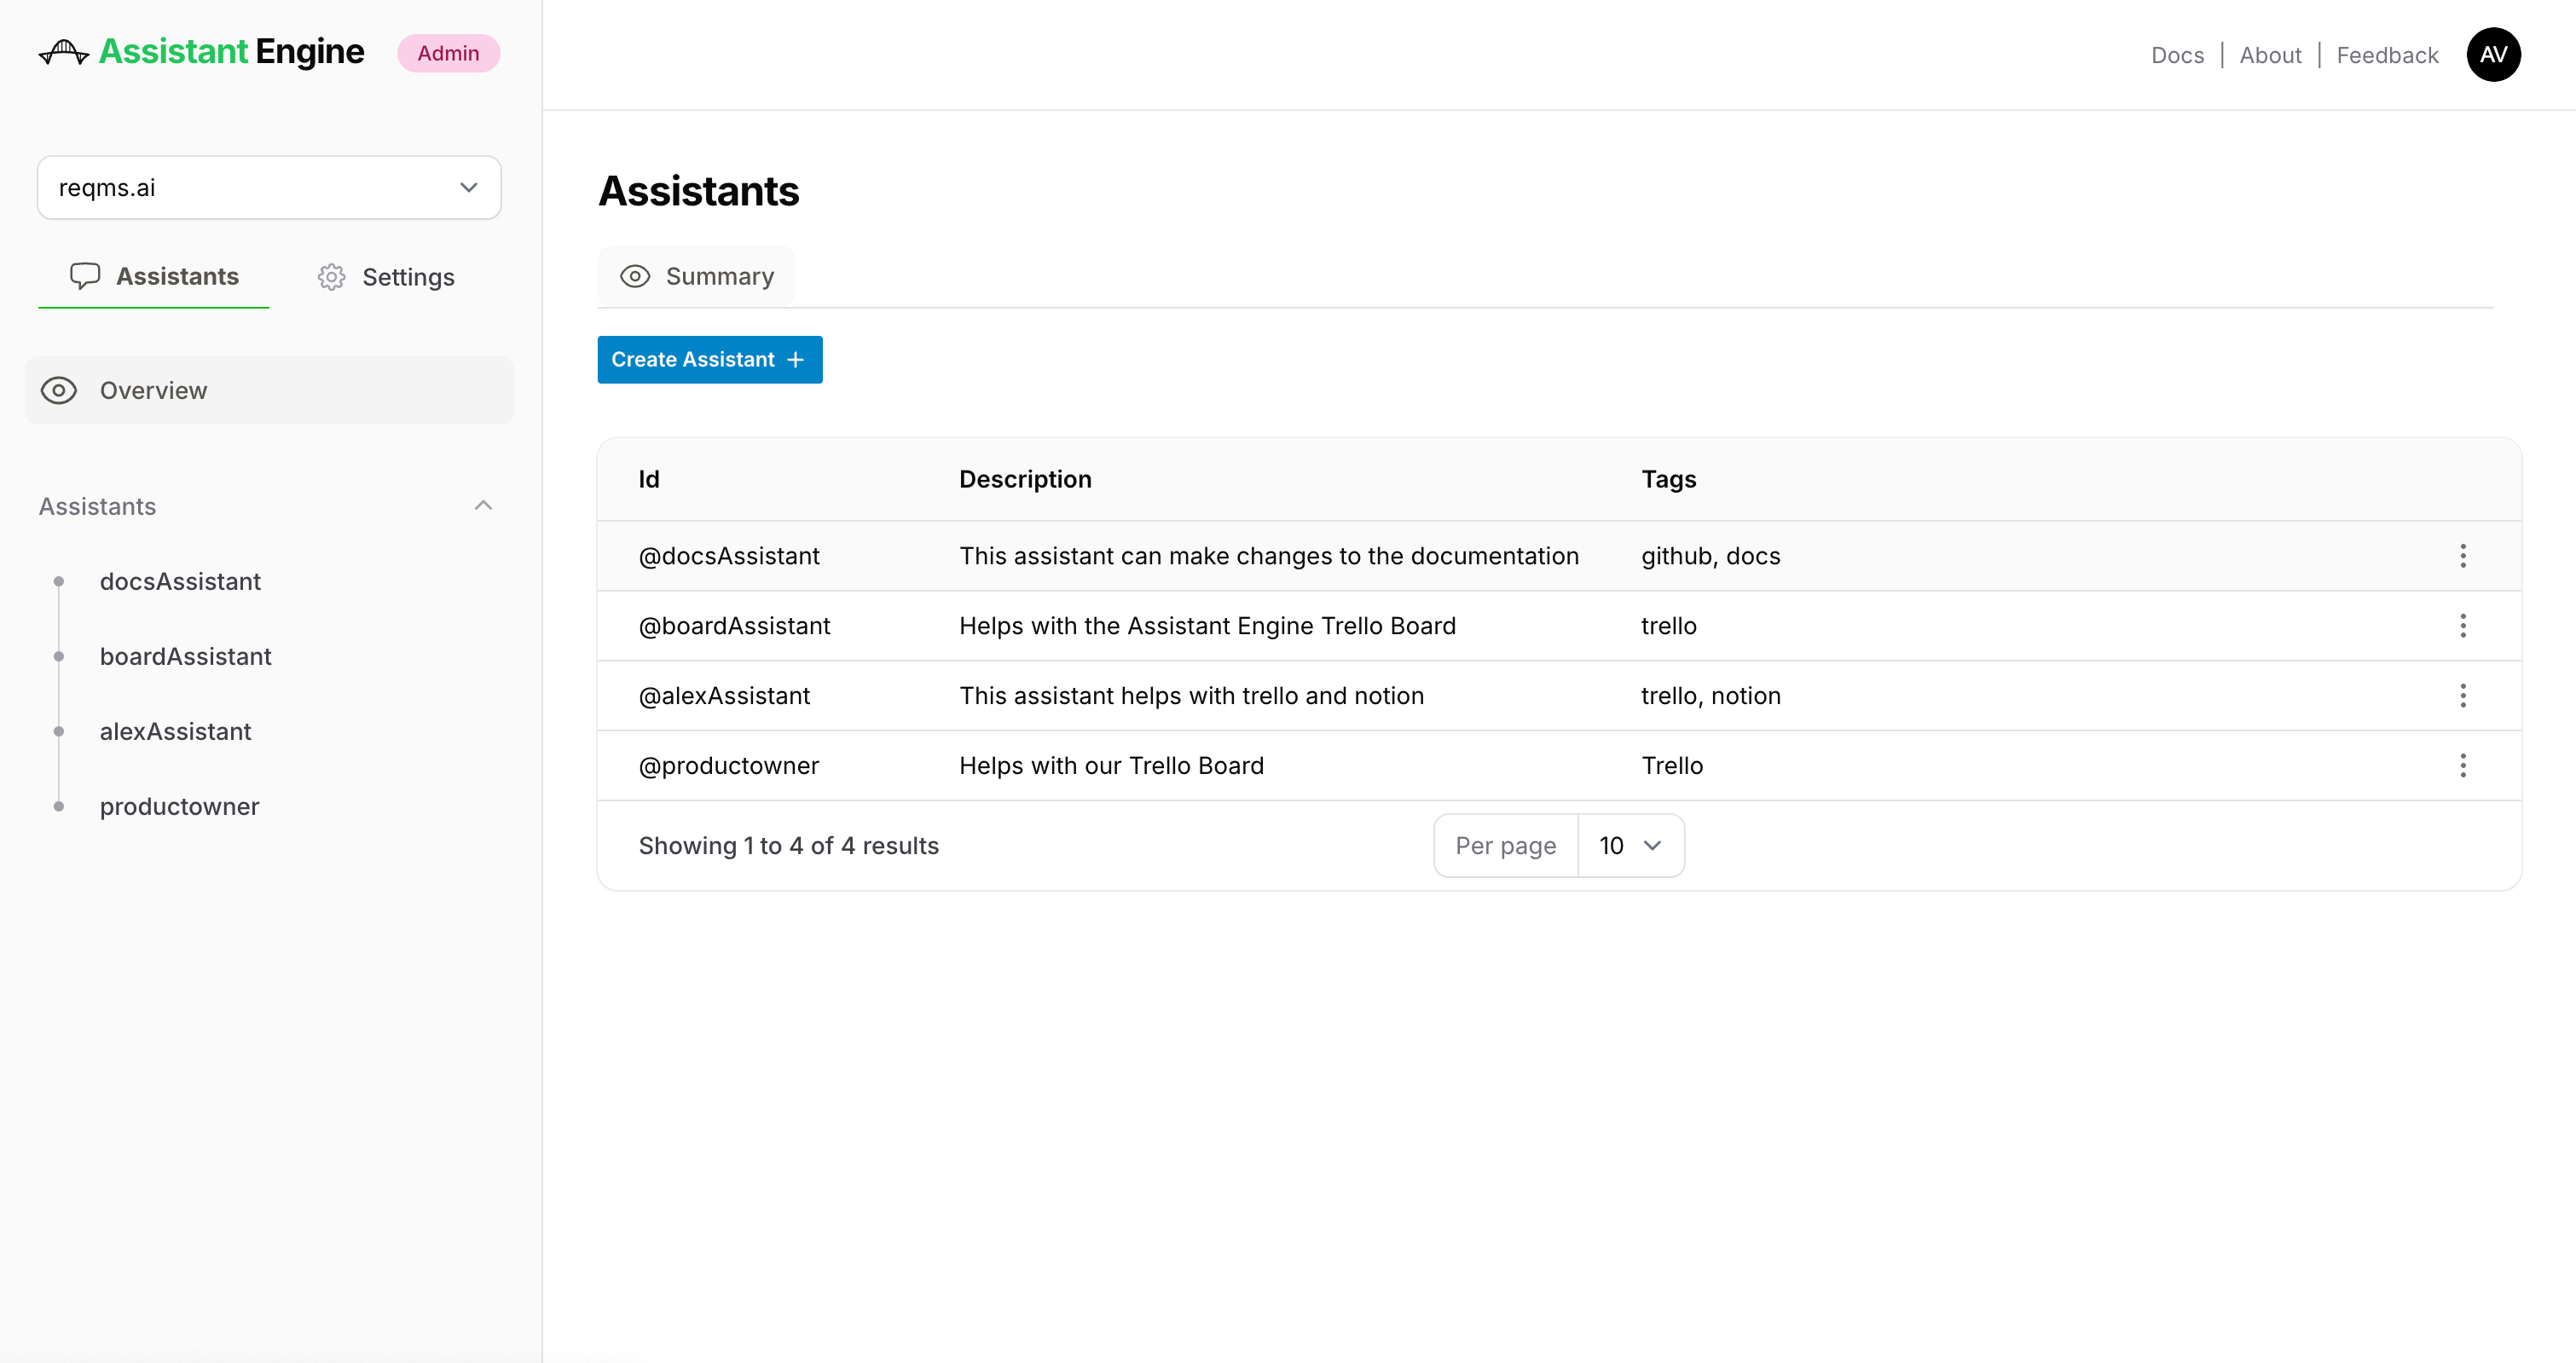Collapse the Assistants sidebar section
The image size is (2576, 1363).
pos(483,506)
